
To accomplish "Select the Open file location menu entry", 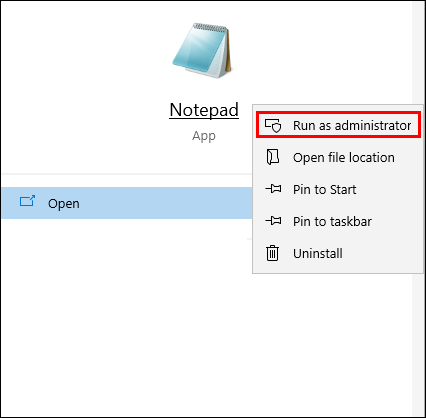I will click(338, 157).
